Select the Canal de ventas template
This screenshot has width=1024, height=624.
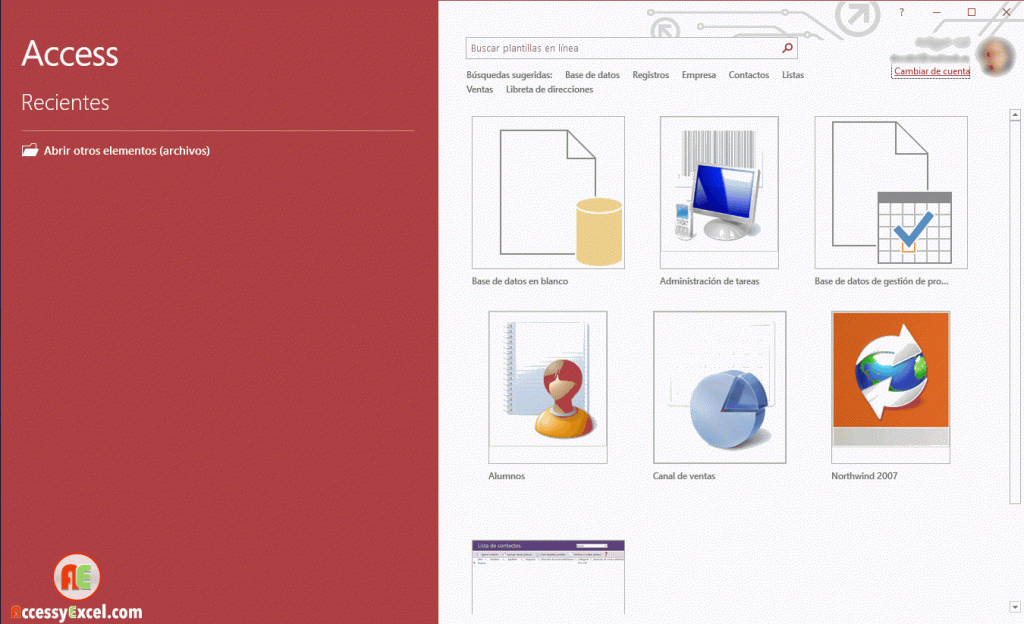[x=719, y=387]
